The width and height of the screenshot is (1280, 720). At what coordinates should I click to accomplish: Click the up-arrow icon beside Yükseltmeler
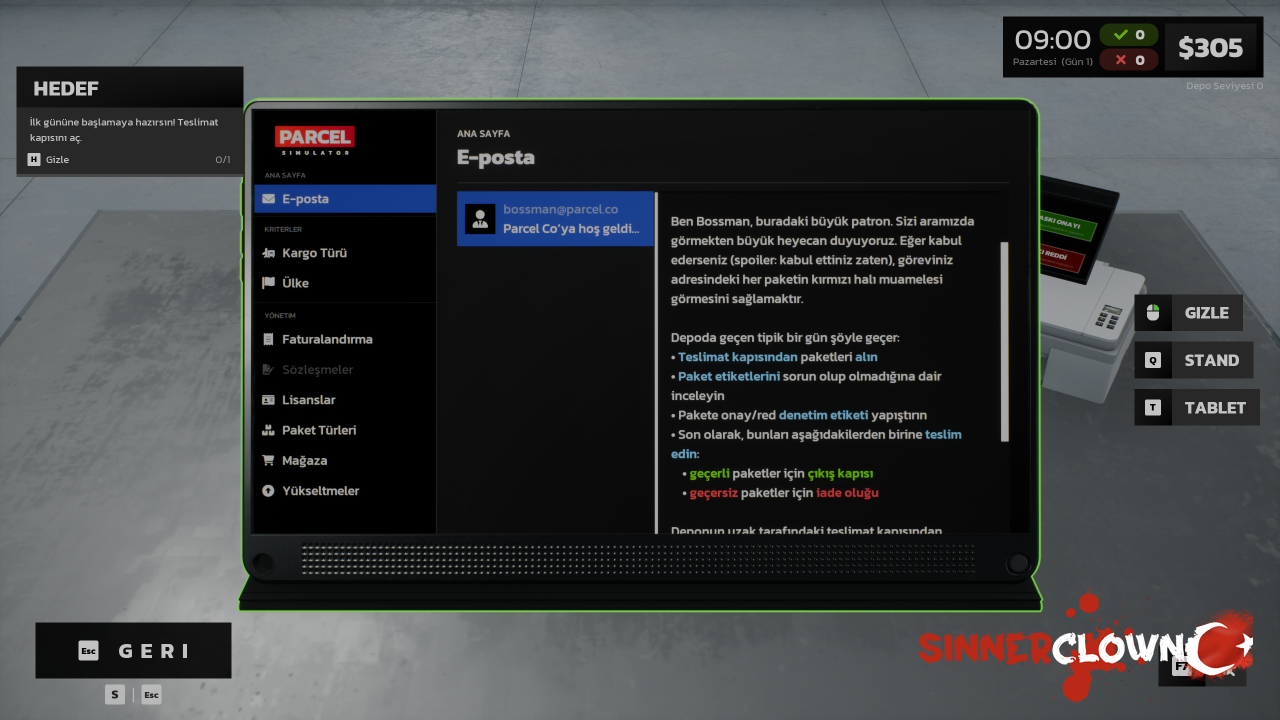(268, 491)
